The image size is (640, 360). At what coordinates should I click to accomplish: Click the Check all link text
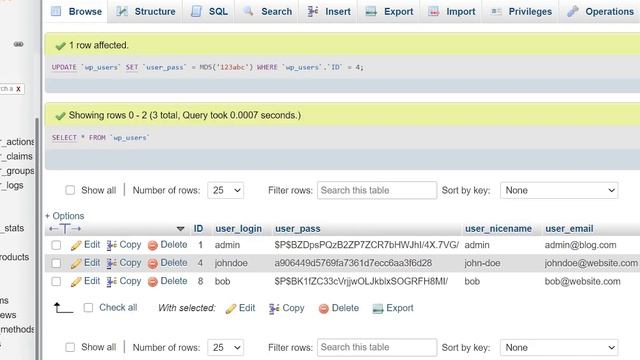click(x=118, y=307)
